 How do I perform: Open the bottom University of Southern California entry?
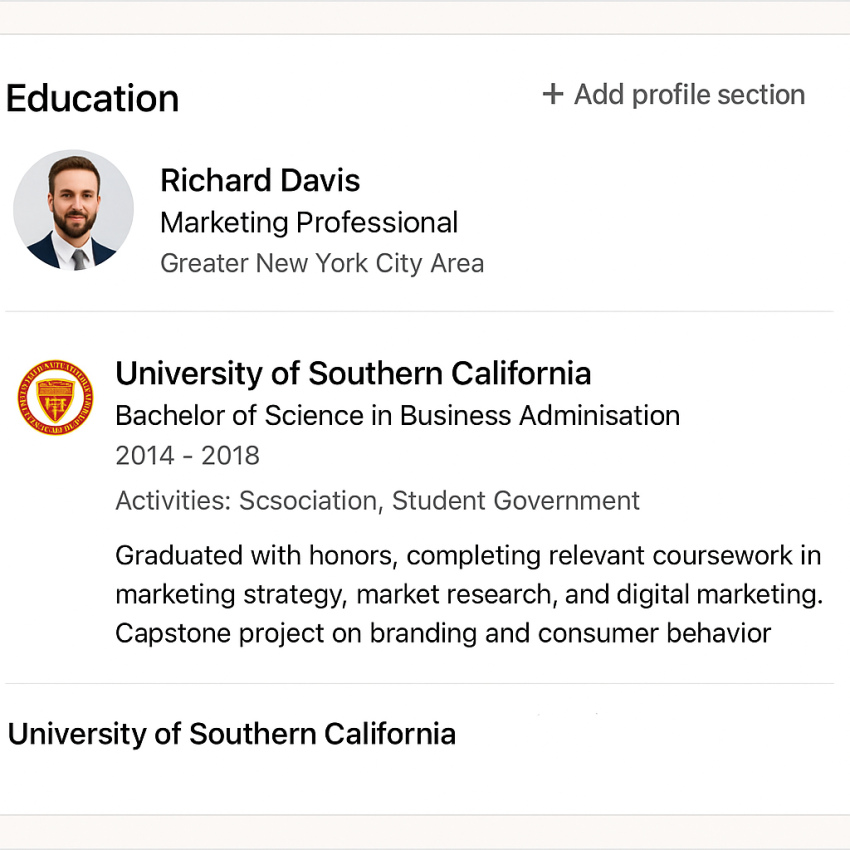(232, 734)
